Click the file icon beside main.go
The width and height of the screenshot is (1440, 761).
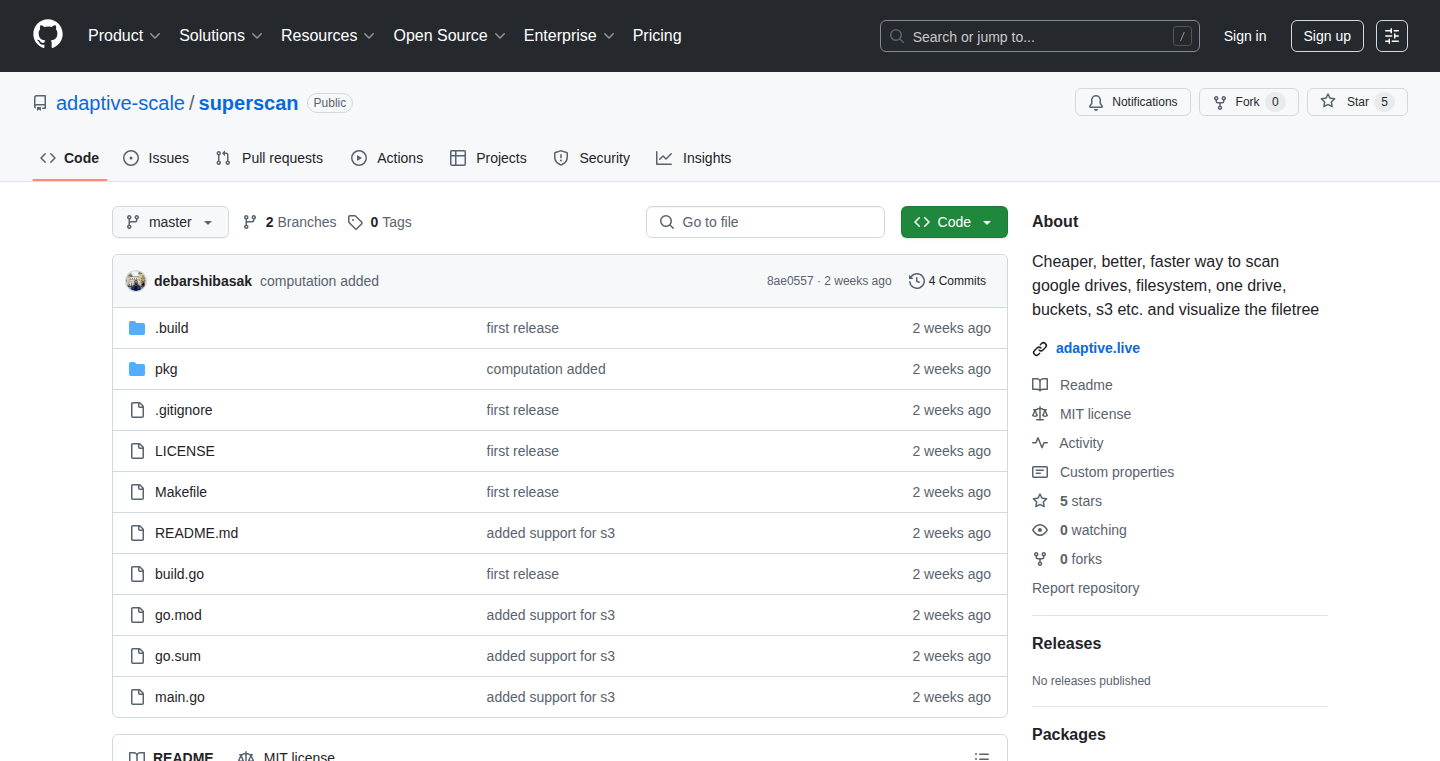pyautogui.click(x=137, y=697)
